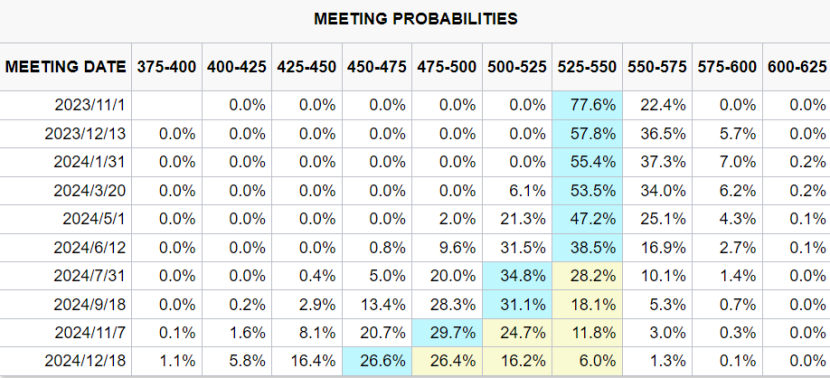Click the 600-625 column header
Viewport: 830px width, 378px height.
click(796, 67)
